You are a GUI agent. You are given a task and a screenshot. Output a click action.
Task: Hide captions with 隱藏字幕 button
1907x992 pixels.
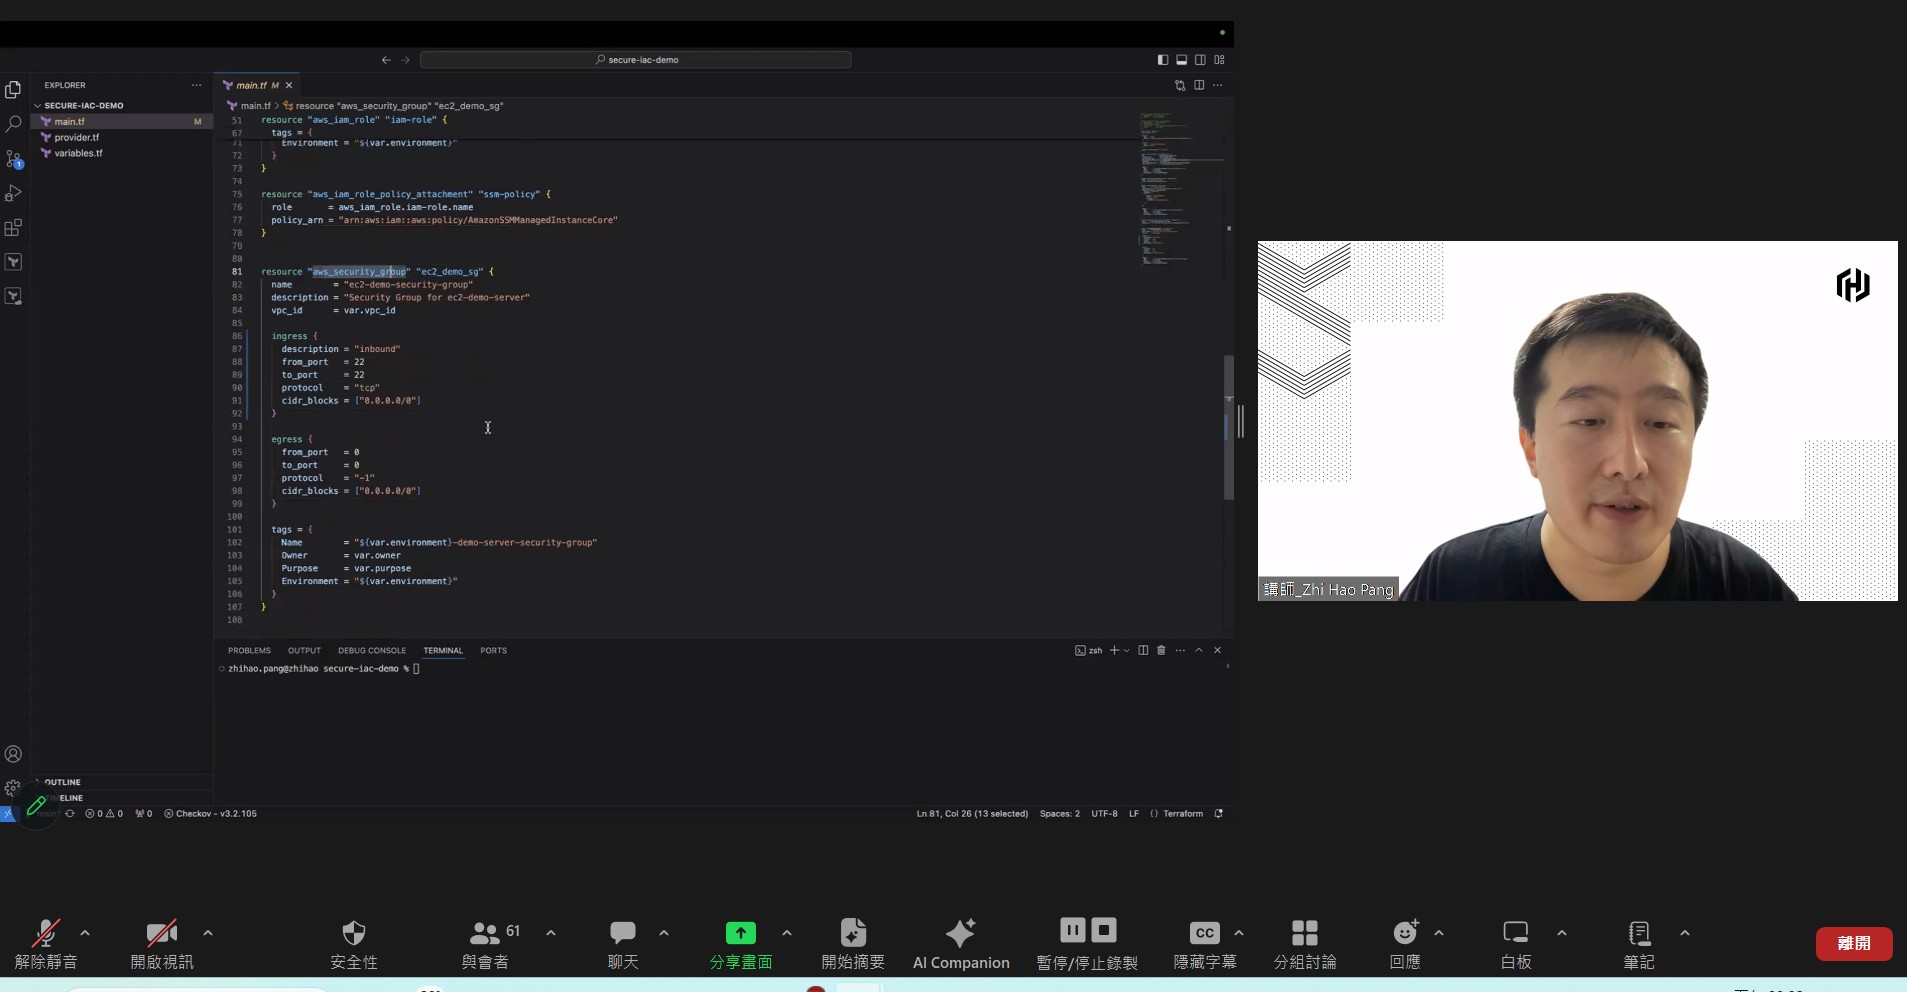(x=1204, y=944)
